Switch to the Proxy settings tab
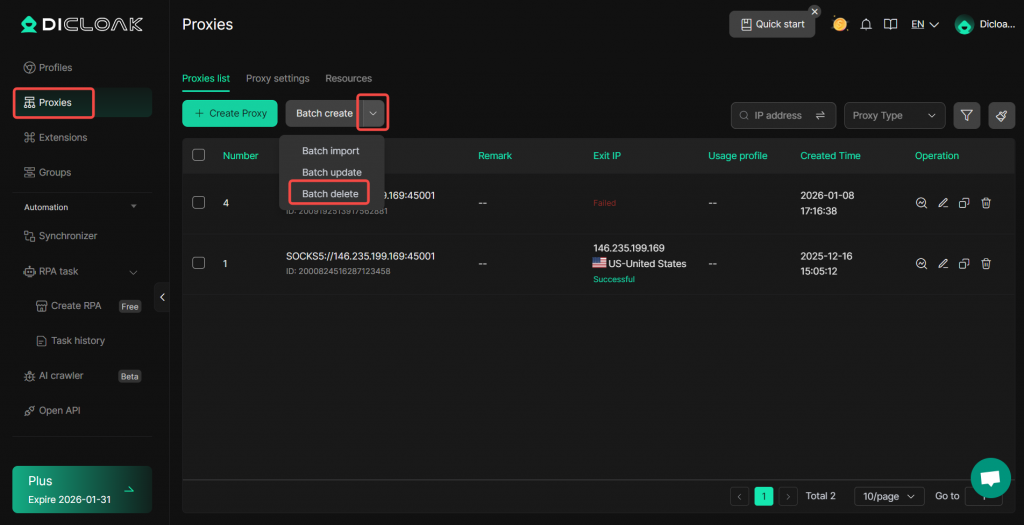Screen dimensions: 1024x525 click(277, 78)
